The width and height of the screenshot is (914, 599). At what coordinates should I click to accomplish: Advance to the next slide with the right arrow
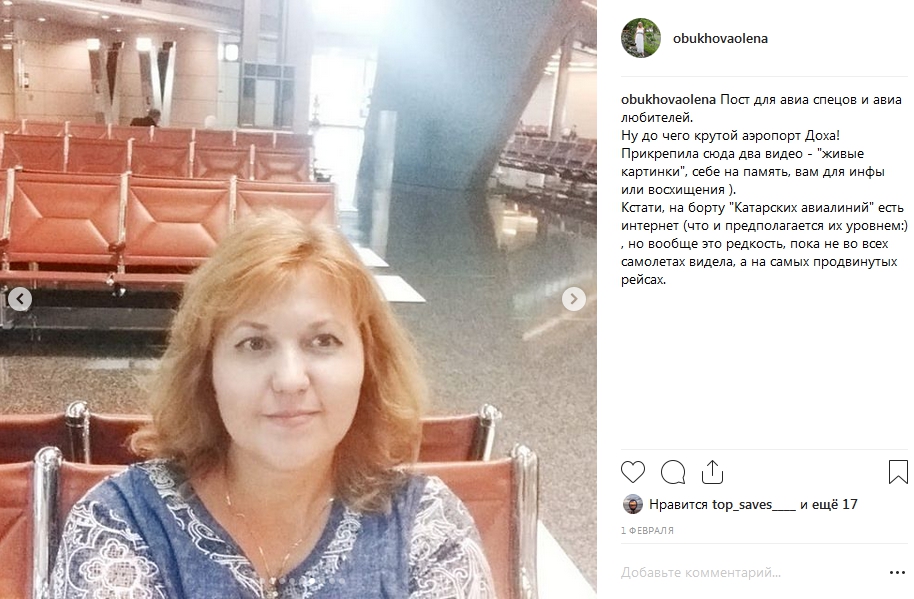pos(574,299)
